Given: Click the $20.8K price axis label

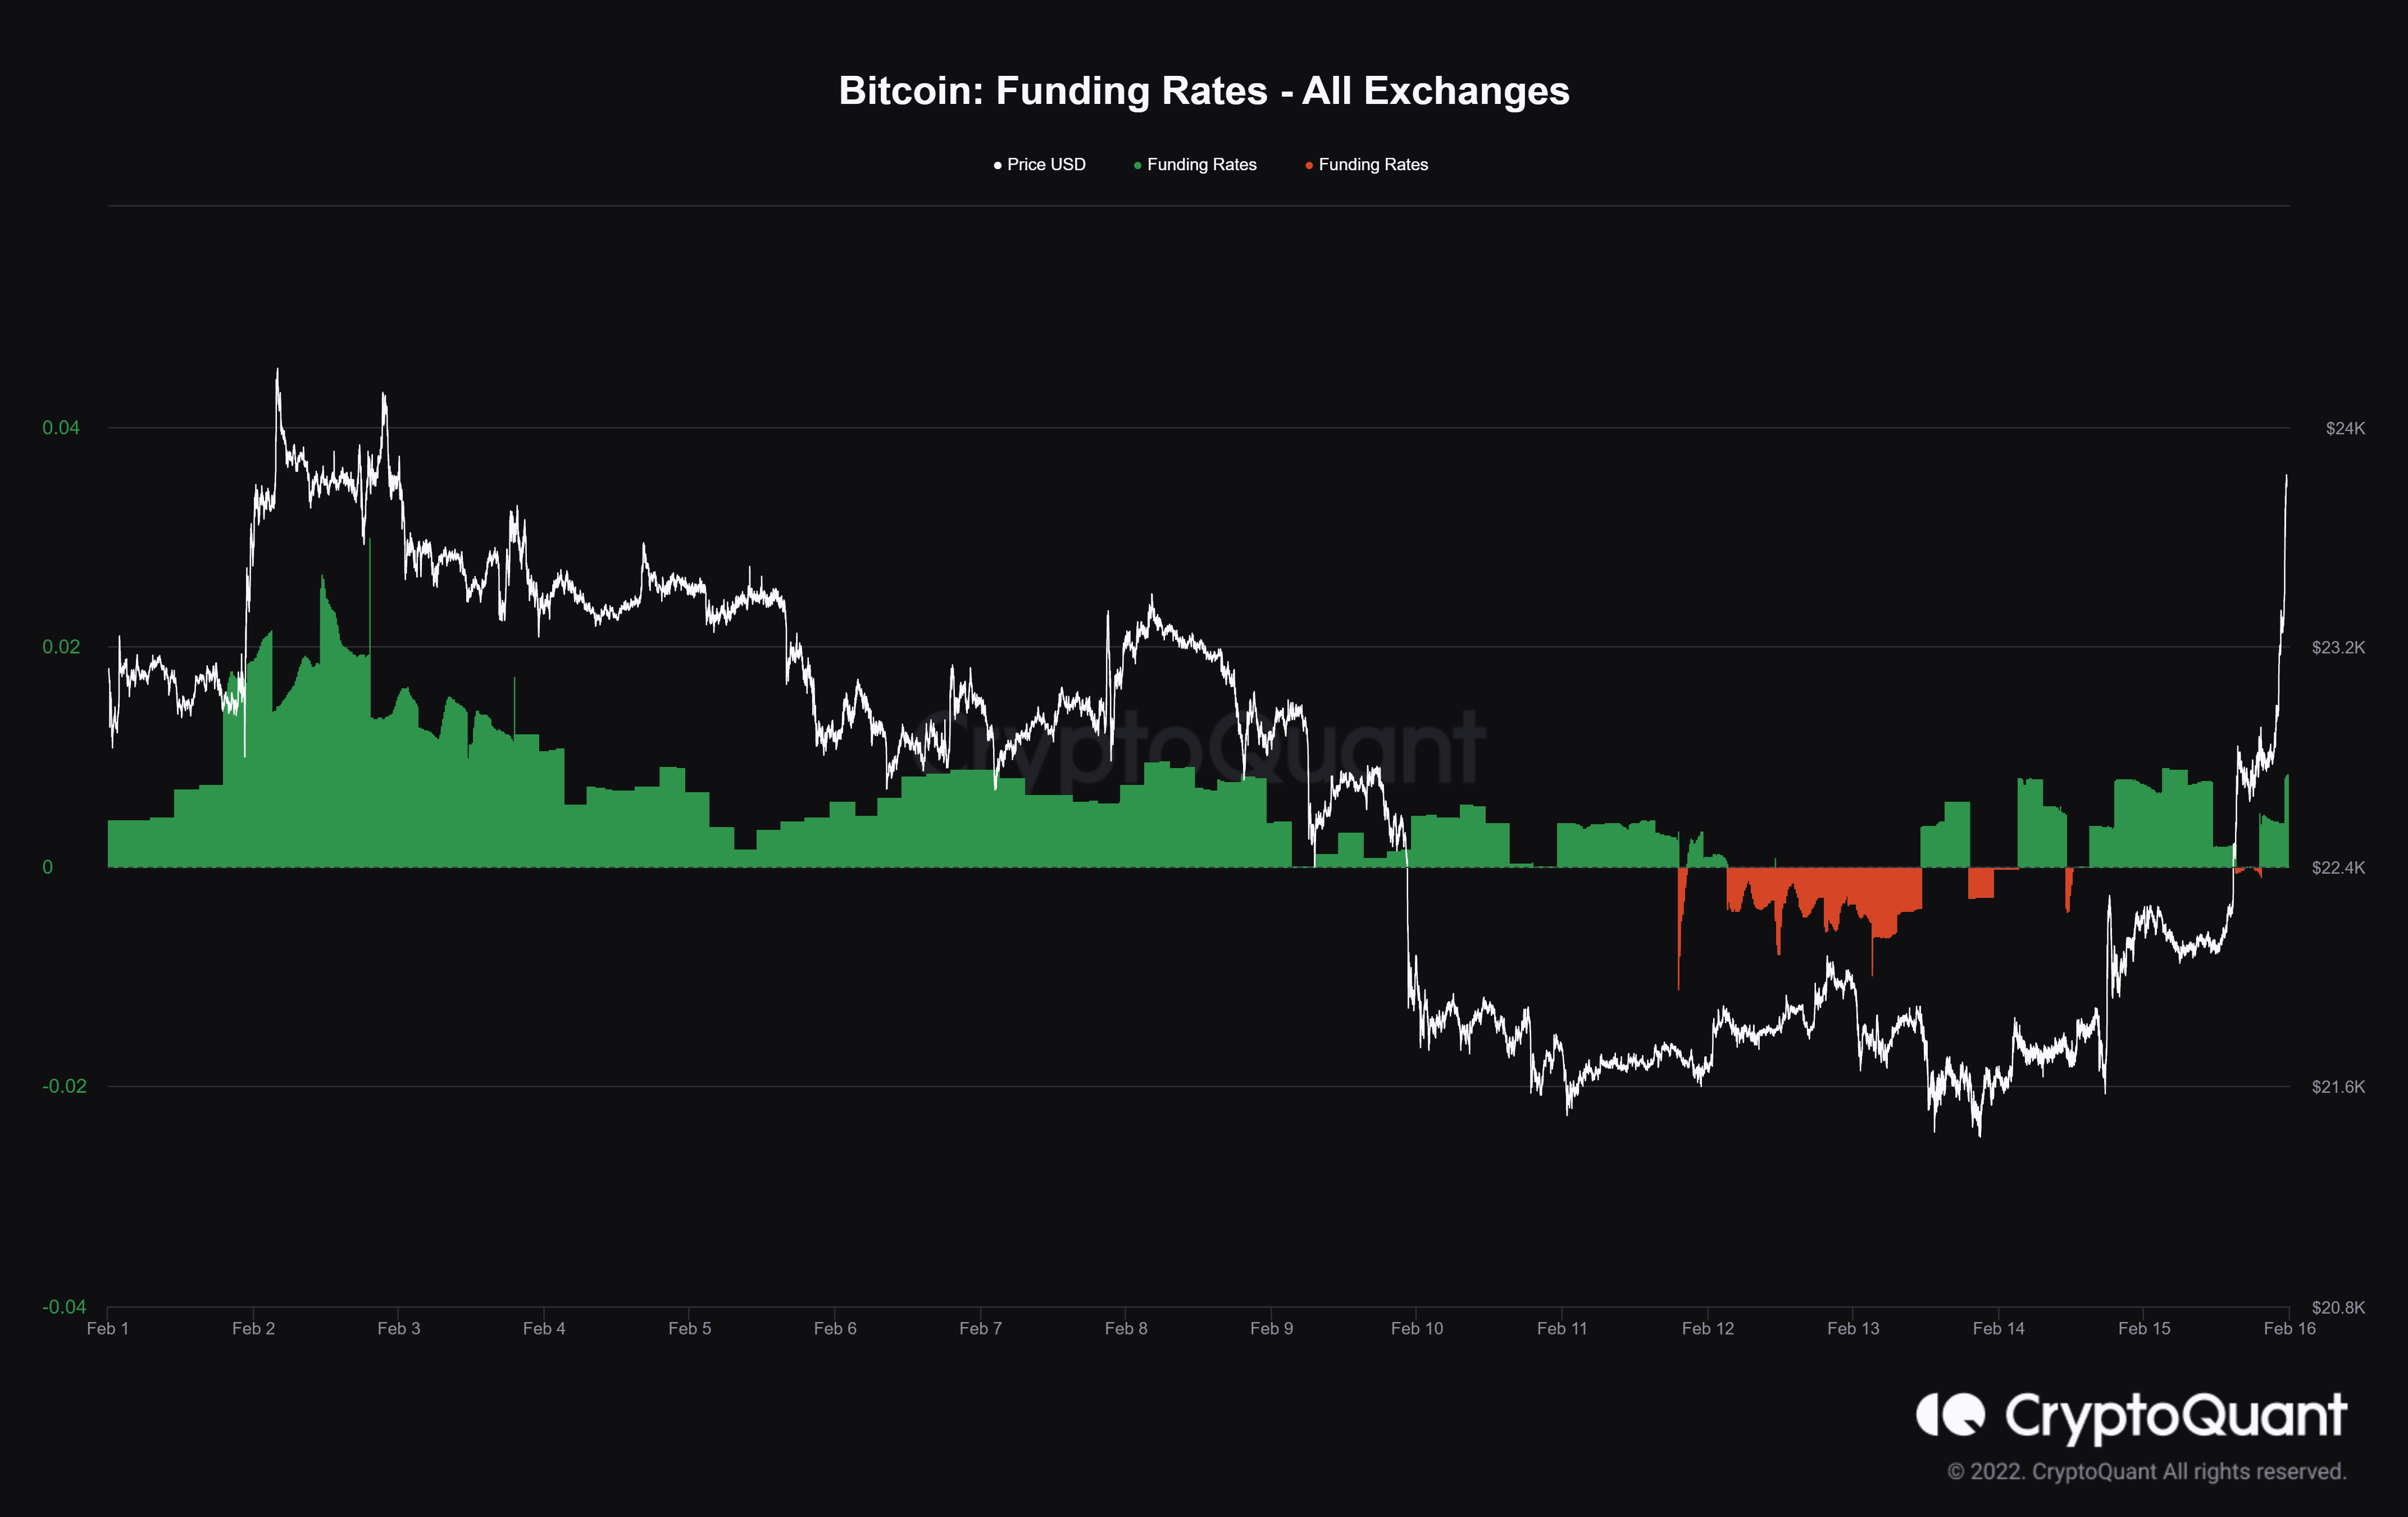Looking at the screenshot, I should click(2338, 1307).
